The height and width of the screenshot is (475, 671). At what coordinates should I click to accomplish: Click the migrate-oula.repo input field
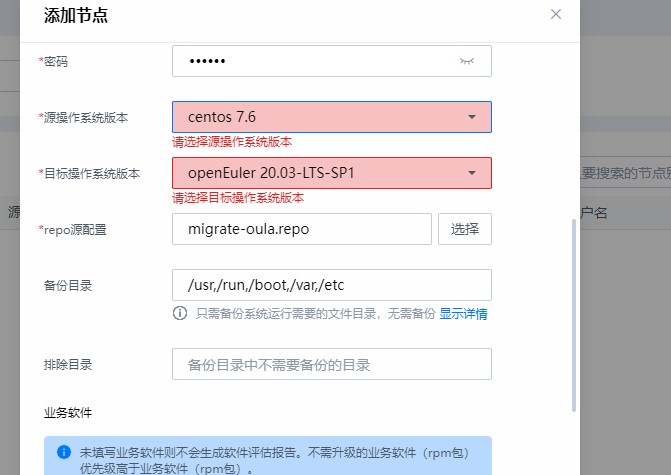tap(301, 229)
